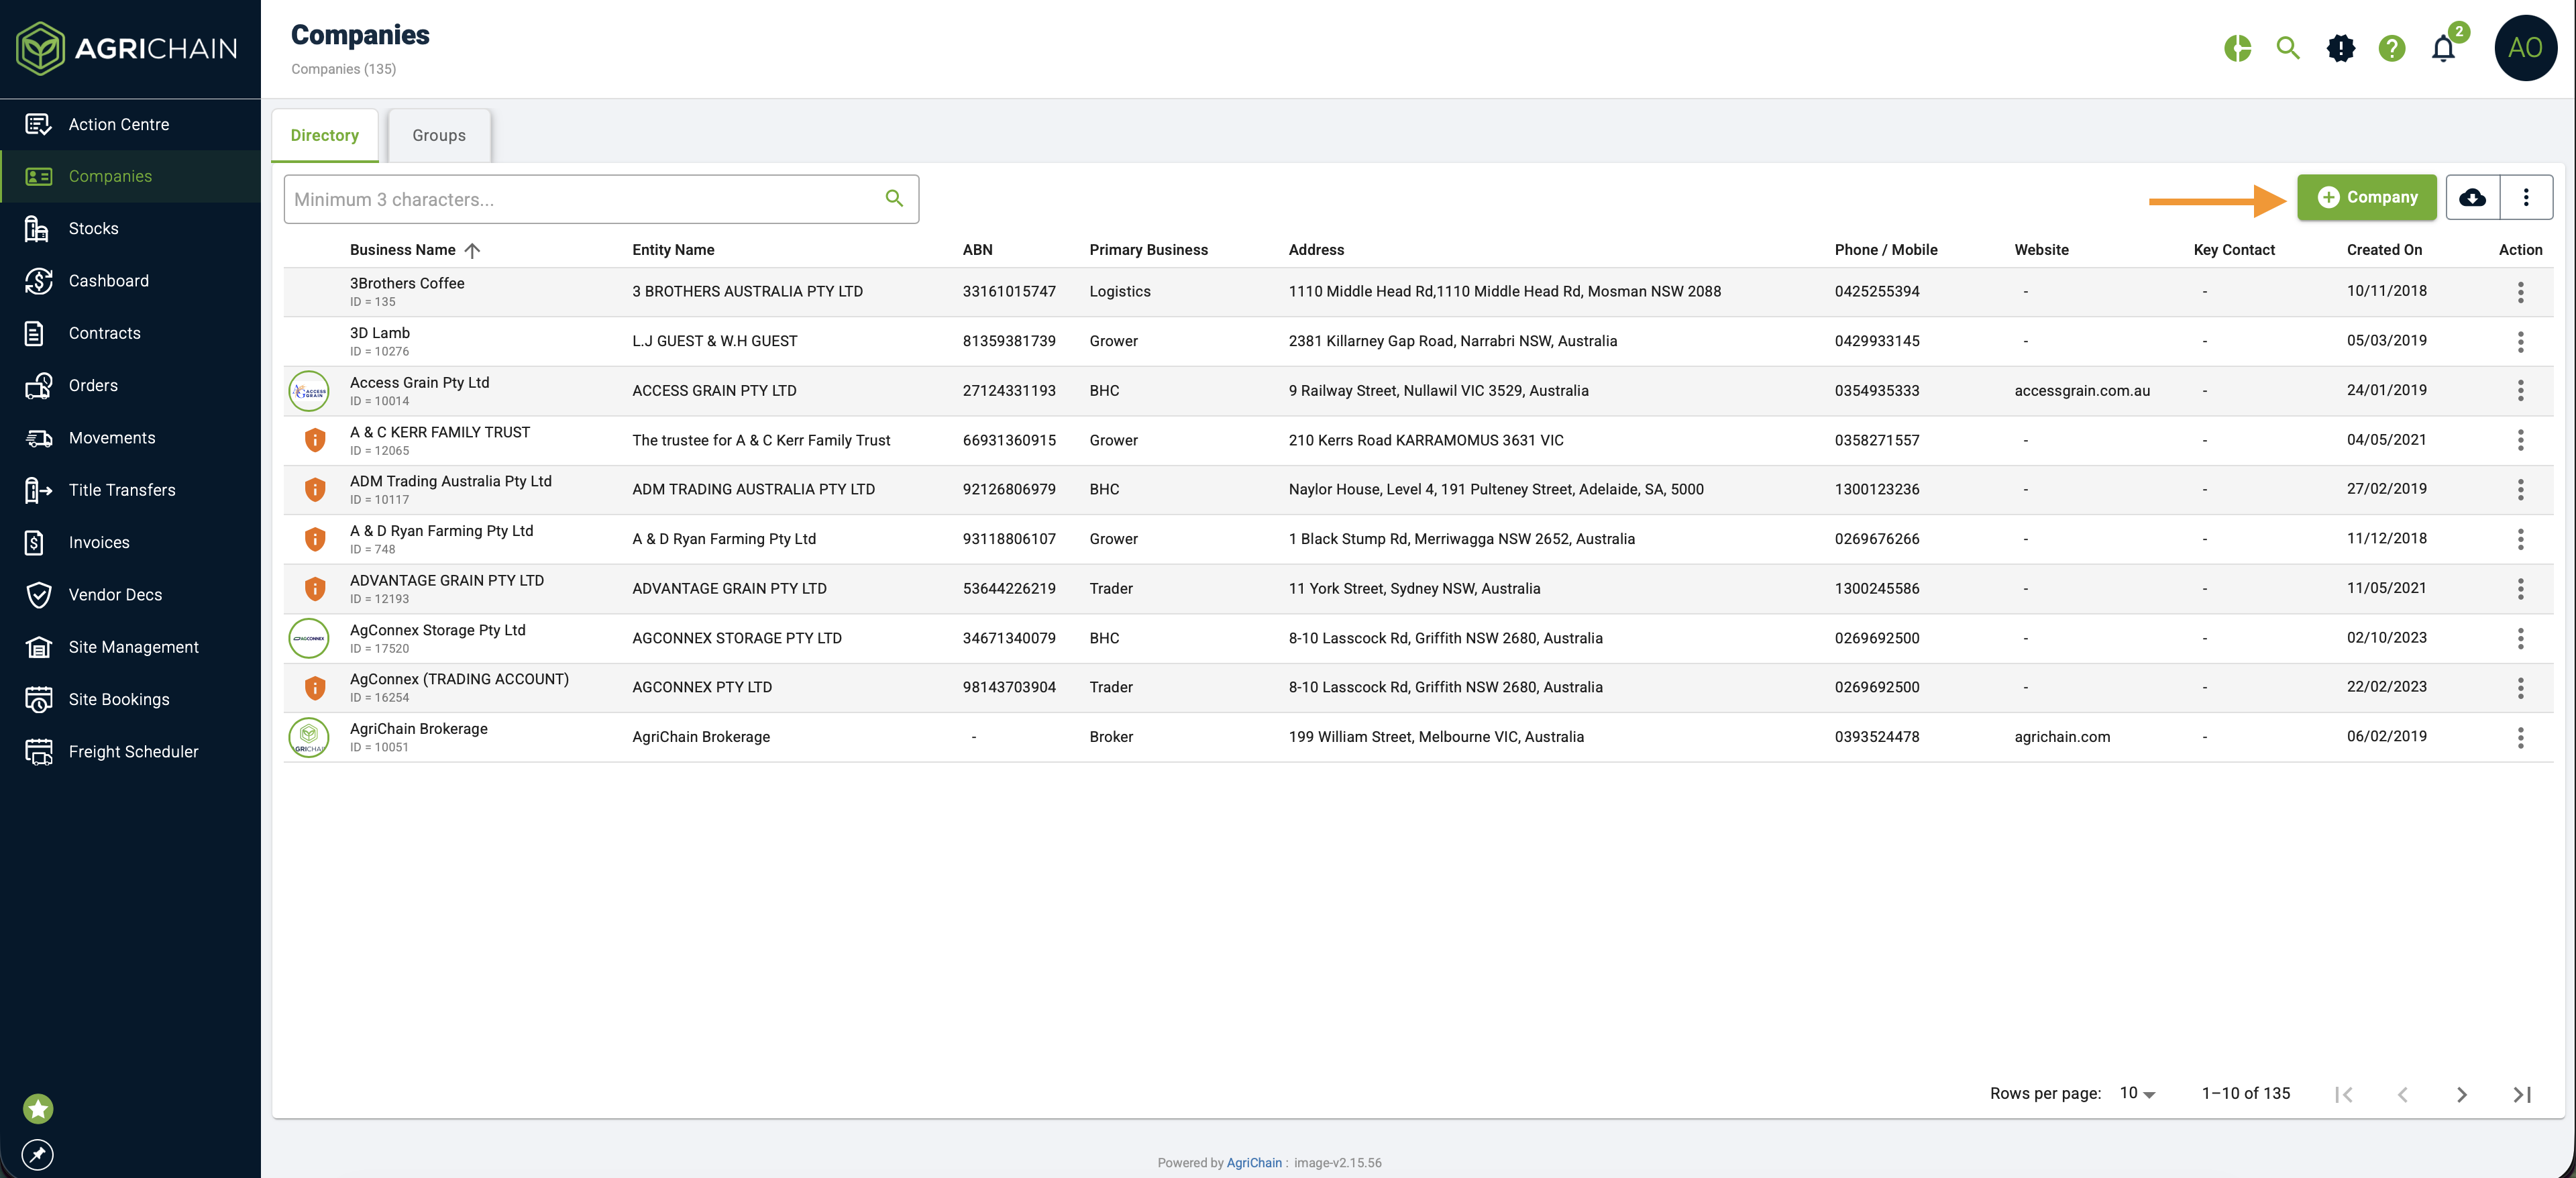Open action menu for 3Brothers Coffee row
Image resolution: width=2576 pixels, height=1178 pixels.
tap(2520, 292)
